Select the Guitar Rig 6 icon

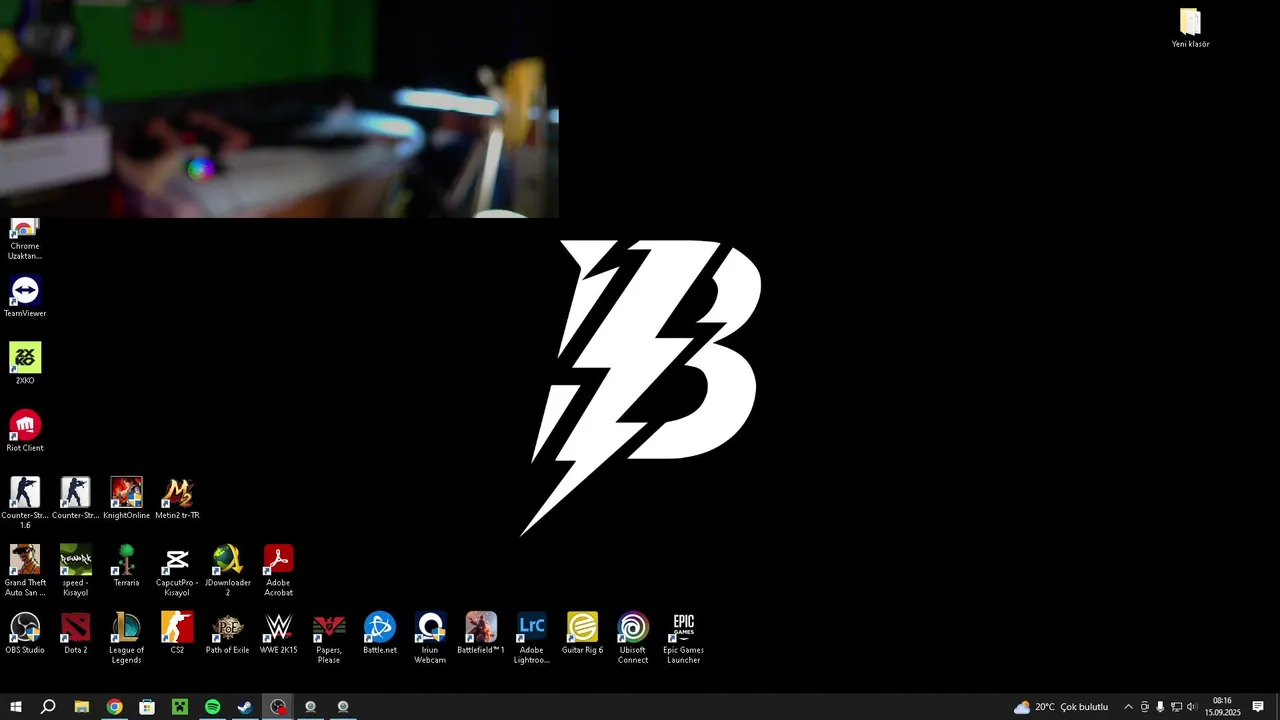[x=582, y=632]
